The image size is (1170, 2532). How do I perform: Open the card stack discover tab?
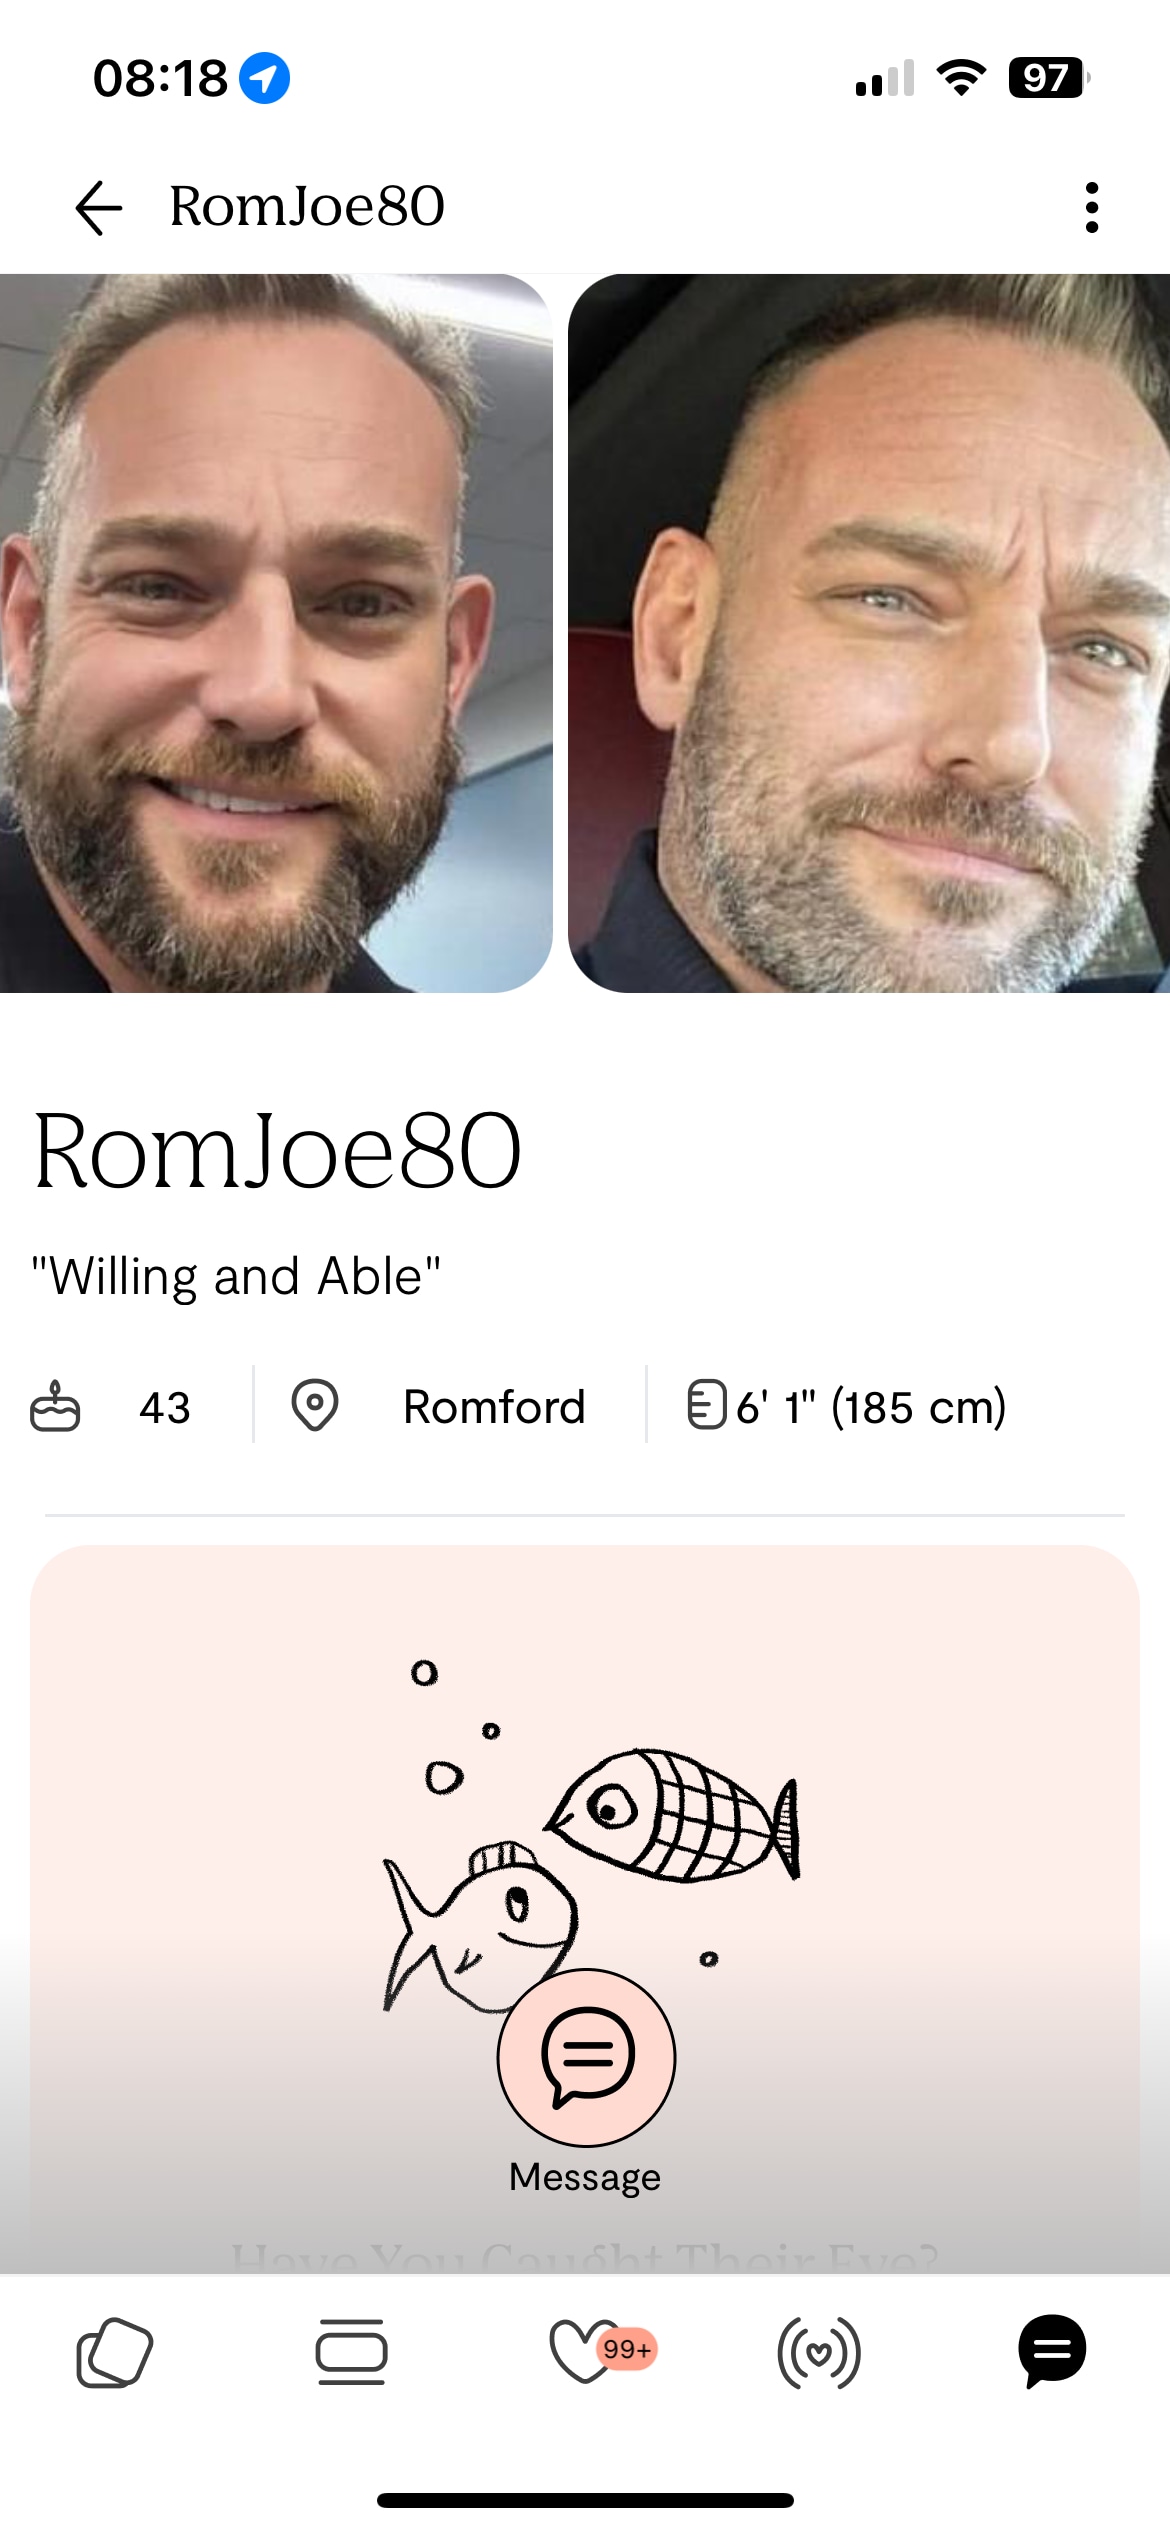115,2352
